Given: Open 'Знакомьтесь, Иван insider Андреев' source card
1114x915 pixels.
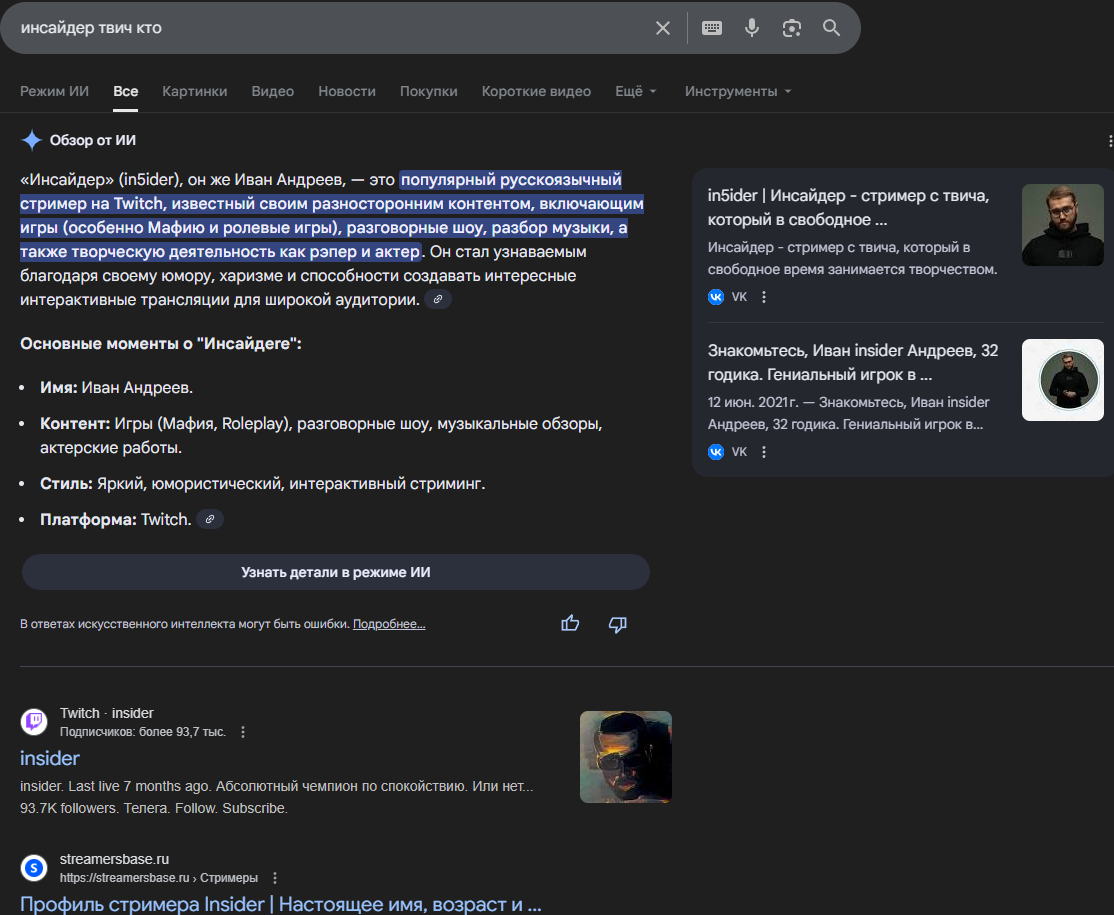Looking at the screenshot, I should pos(853,362).
